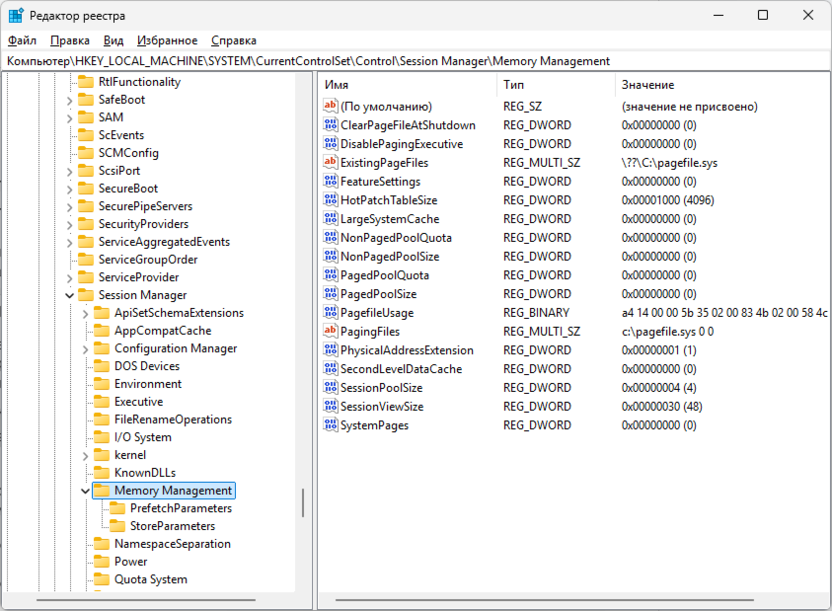
Task: Select the ExistingPageFiles string value icon
Action: coord(330,162)
